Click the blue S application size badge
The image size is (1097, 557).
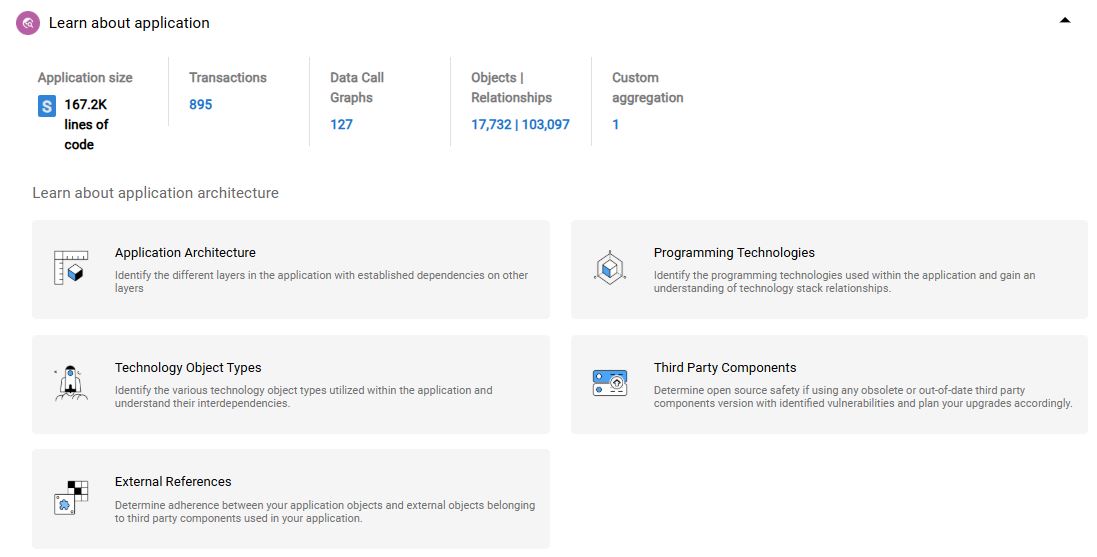pos(47,106)
